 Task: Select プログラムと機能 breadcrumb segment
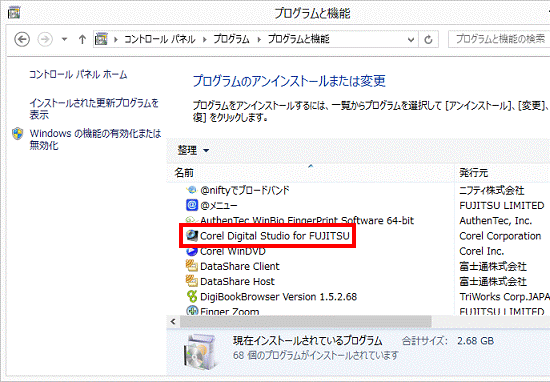pos(299,39)
